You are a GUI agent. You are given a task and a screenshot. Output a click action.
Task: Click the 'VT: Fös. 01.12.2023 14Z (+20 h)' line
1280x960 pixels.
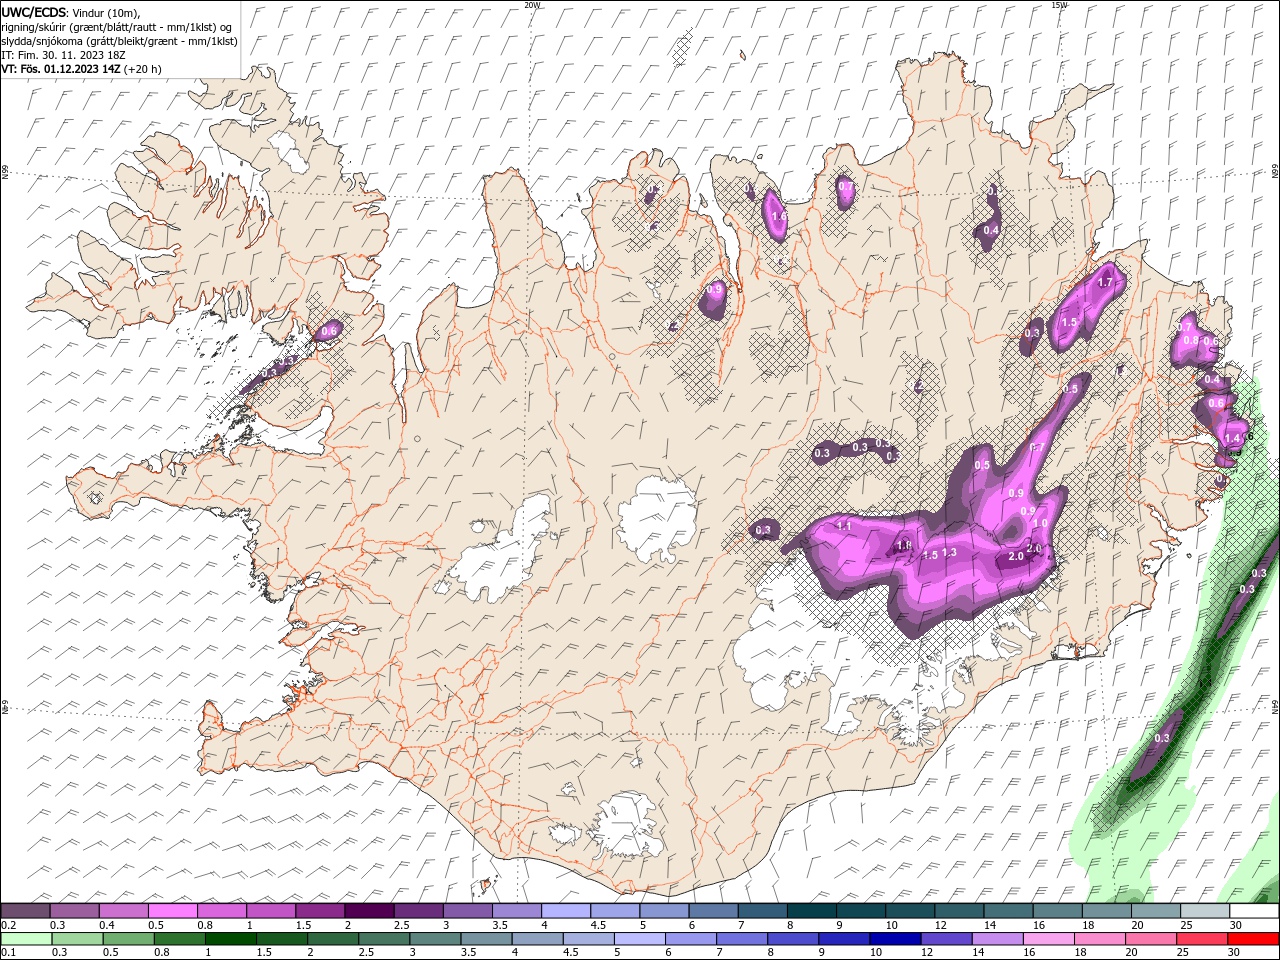[x=81, y=69]
